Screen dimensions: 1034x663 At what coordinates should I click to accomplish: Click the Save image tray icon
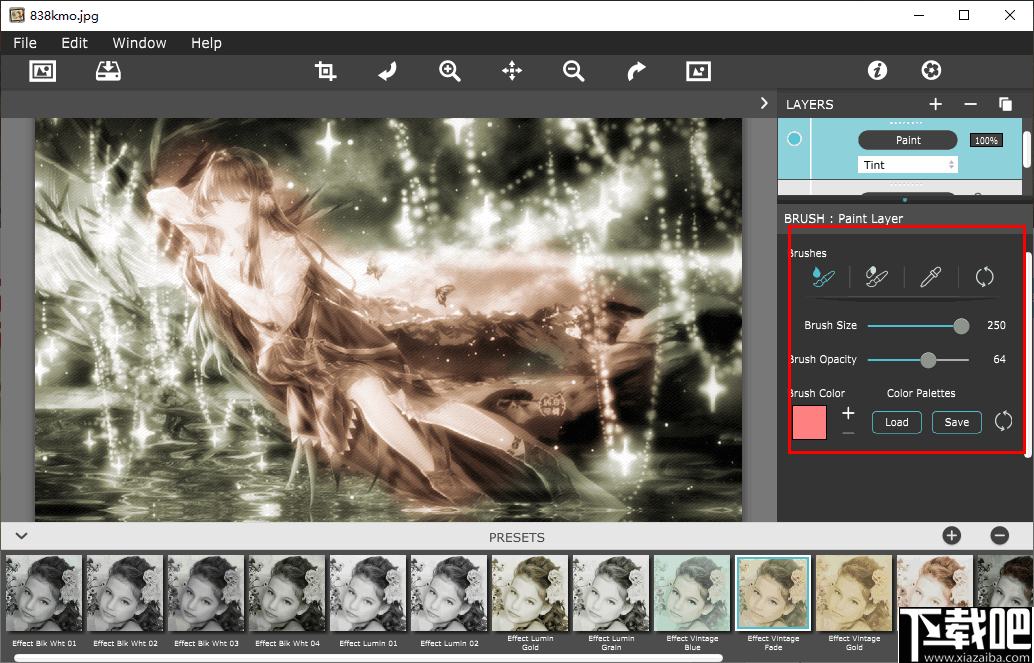pos(108,71)
